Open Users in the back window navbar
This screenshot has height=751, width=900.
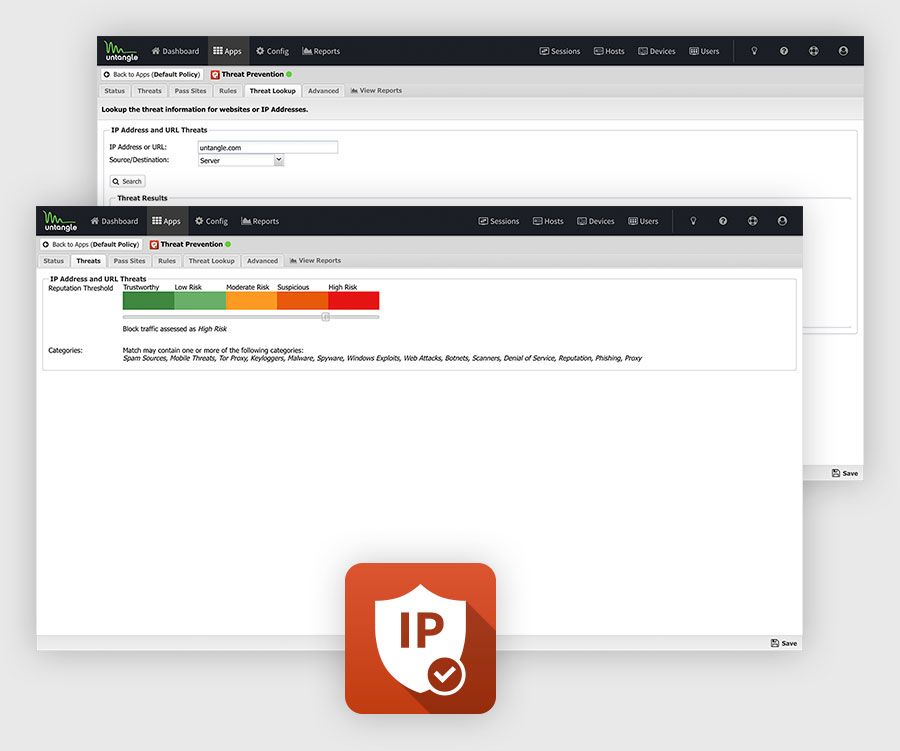point(704,51)
